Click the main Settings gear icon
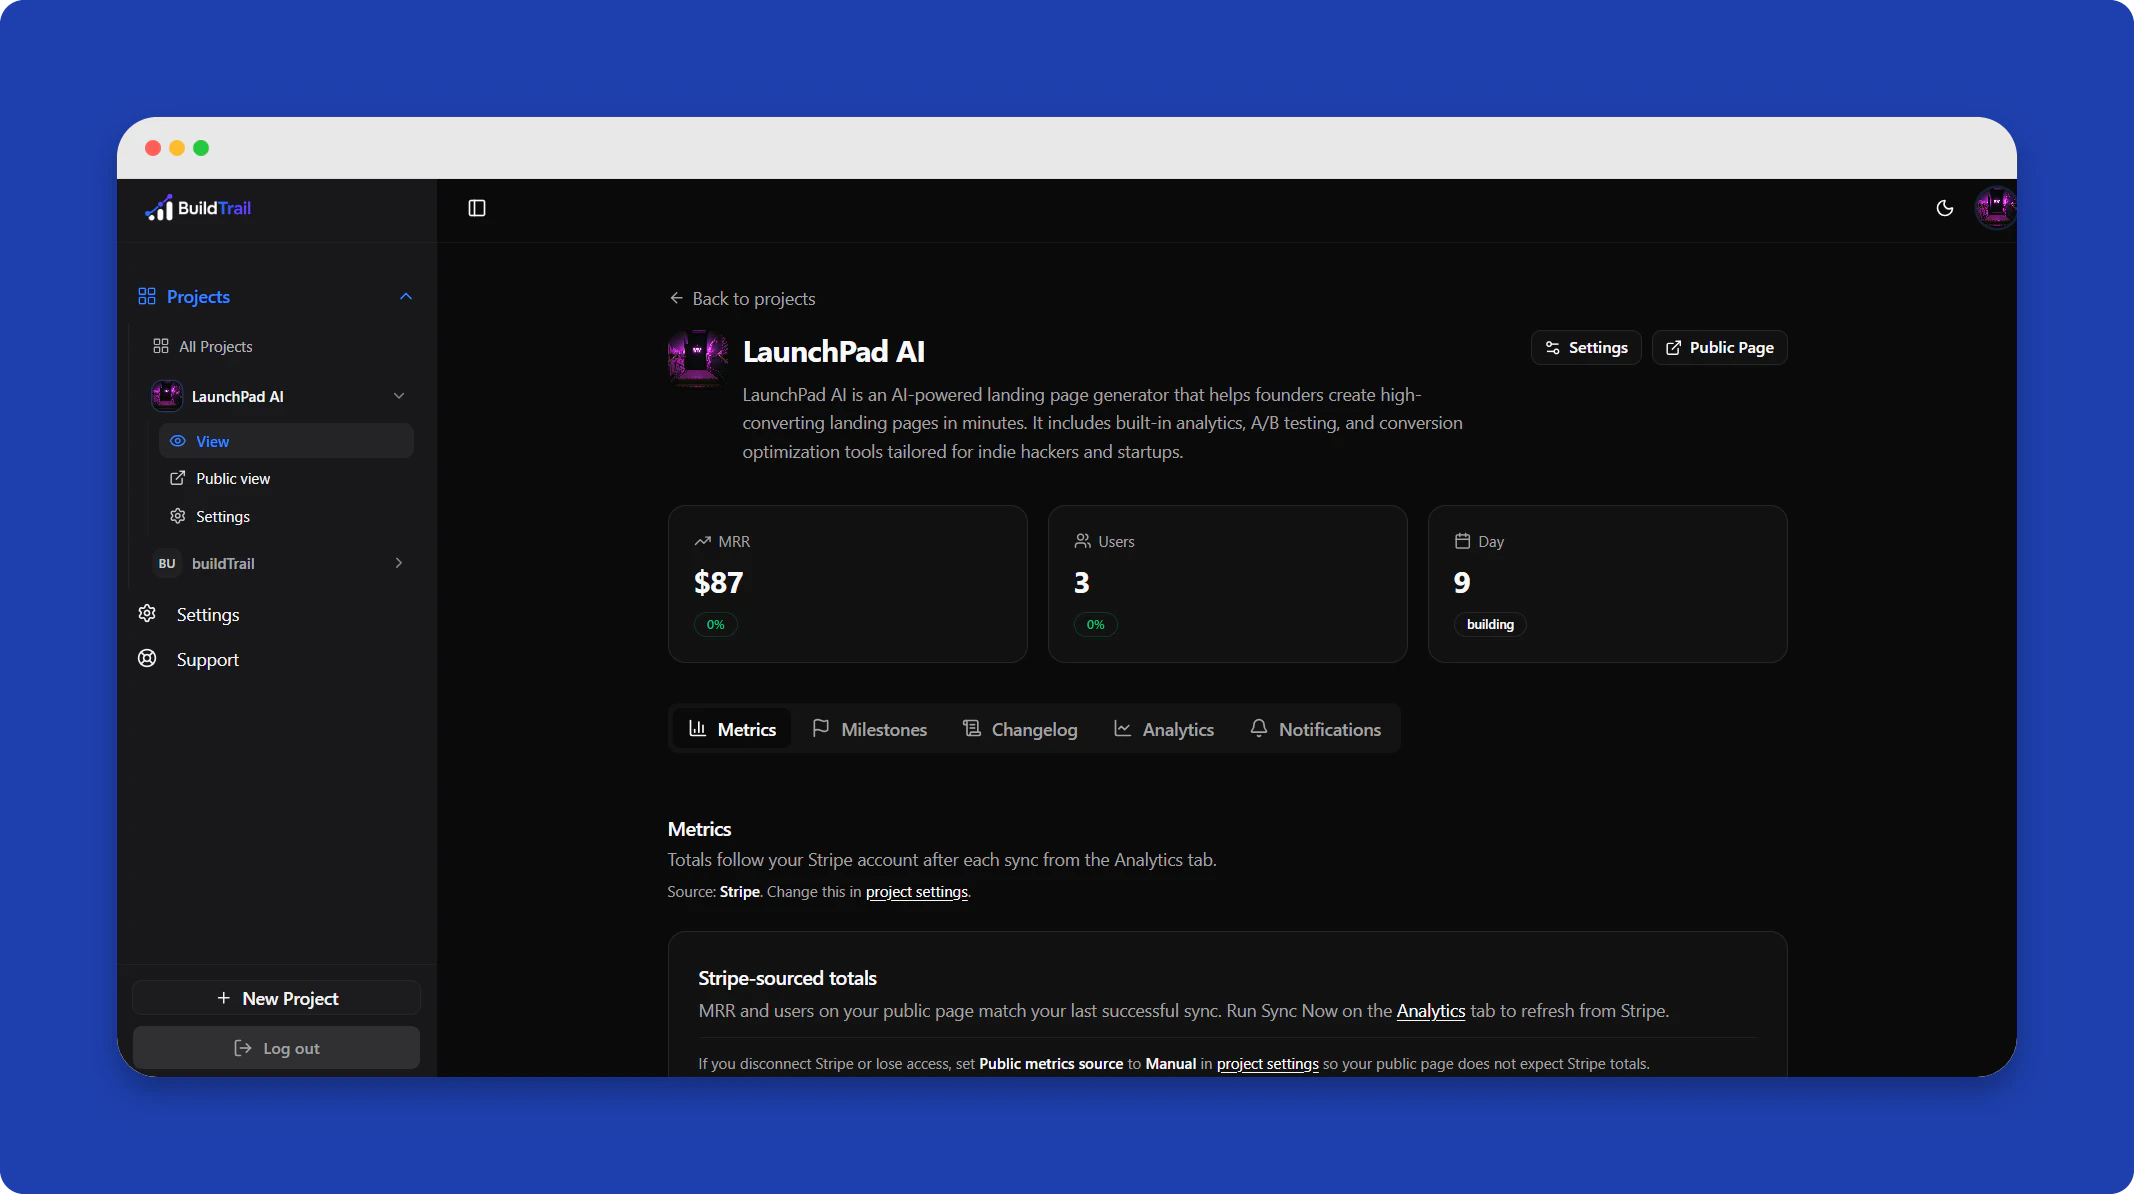The width and height of the screenshot is (2134, 1194). 147,613
